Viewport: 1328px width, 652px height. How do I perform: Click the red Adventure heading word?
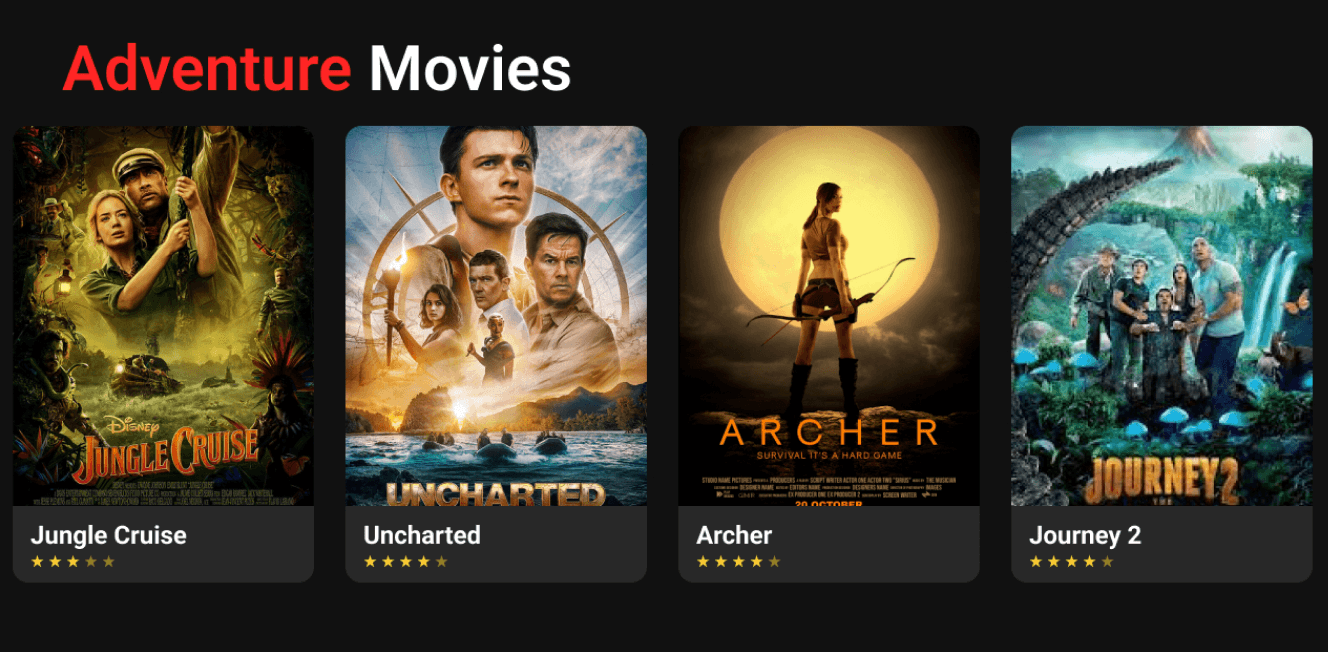point(207,69)
